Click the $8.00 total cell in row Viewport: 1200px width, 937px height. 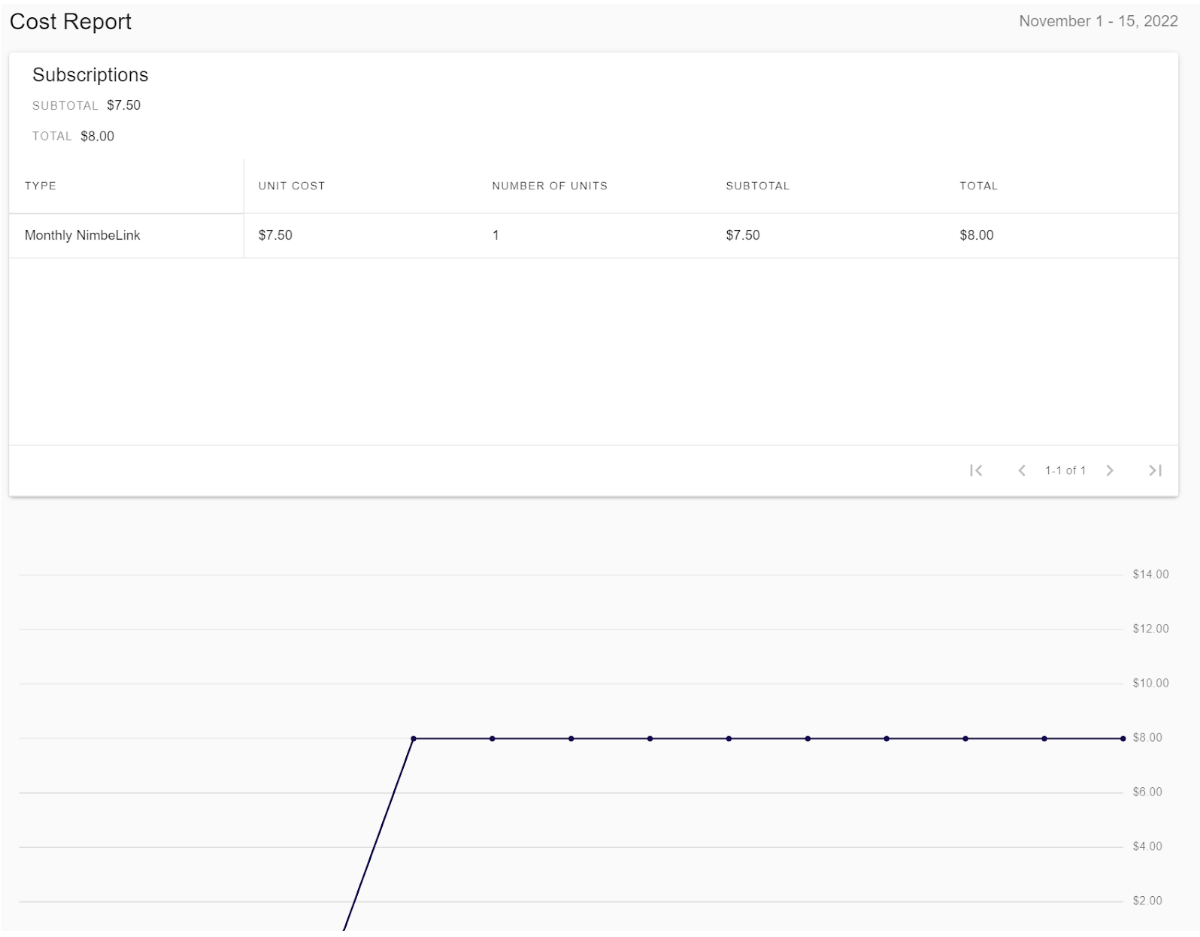point(976,236)
